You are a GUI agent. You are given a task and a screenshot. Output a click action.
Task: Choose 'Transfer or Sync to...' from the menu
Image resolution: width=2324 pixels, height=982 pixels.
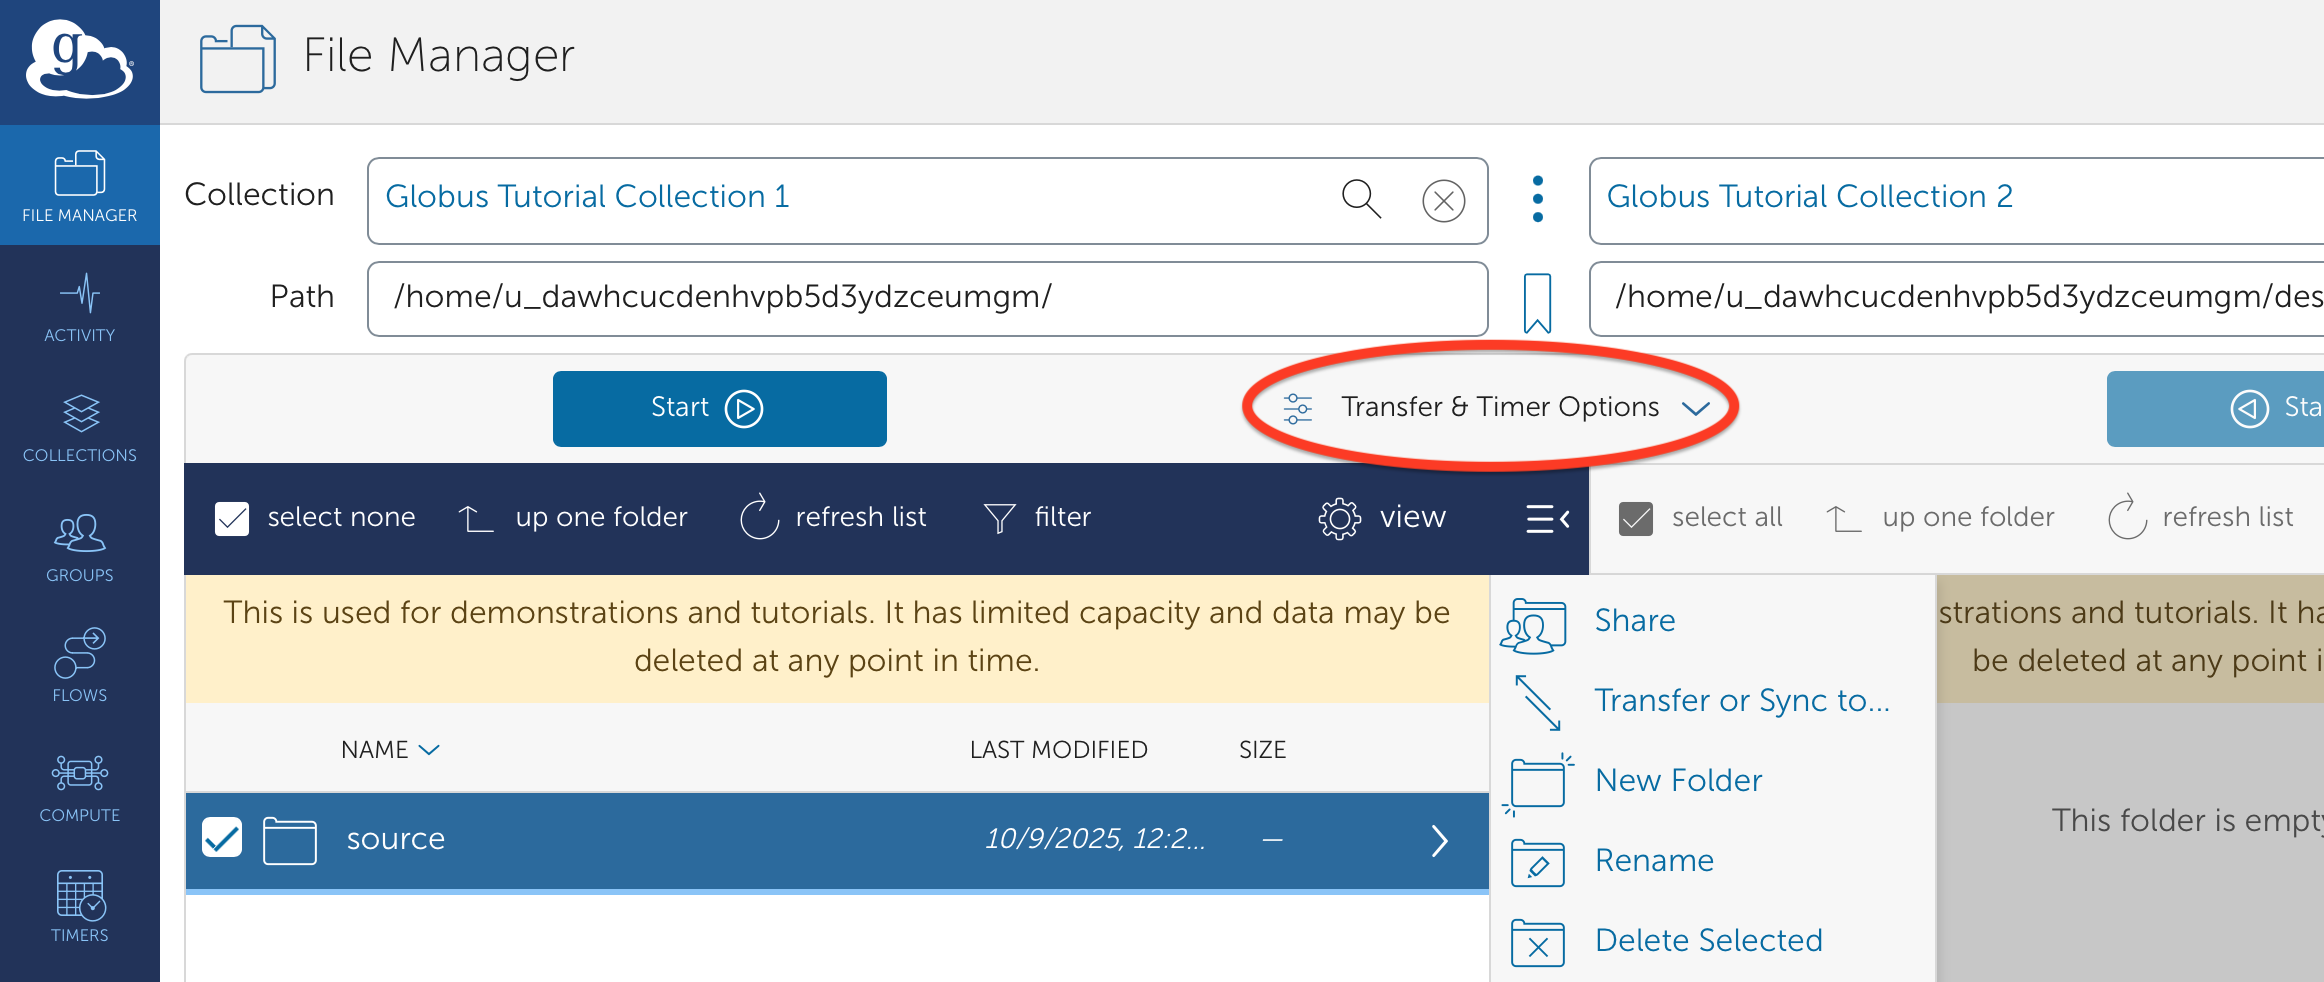coord(1741,701)
